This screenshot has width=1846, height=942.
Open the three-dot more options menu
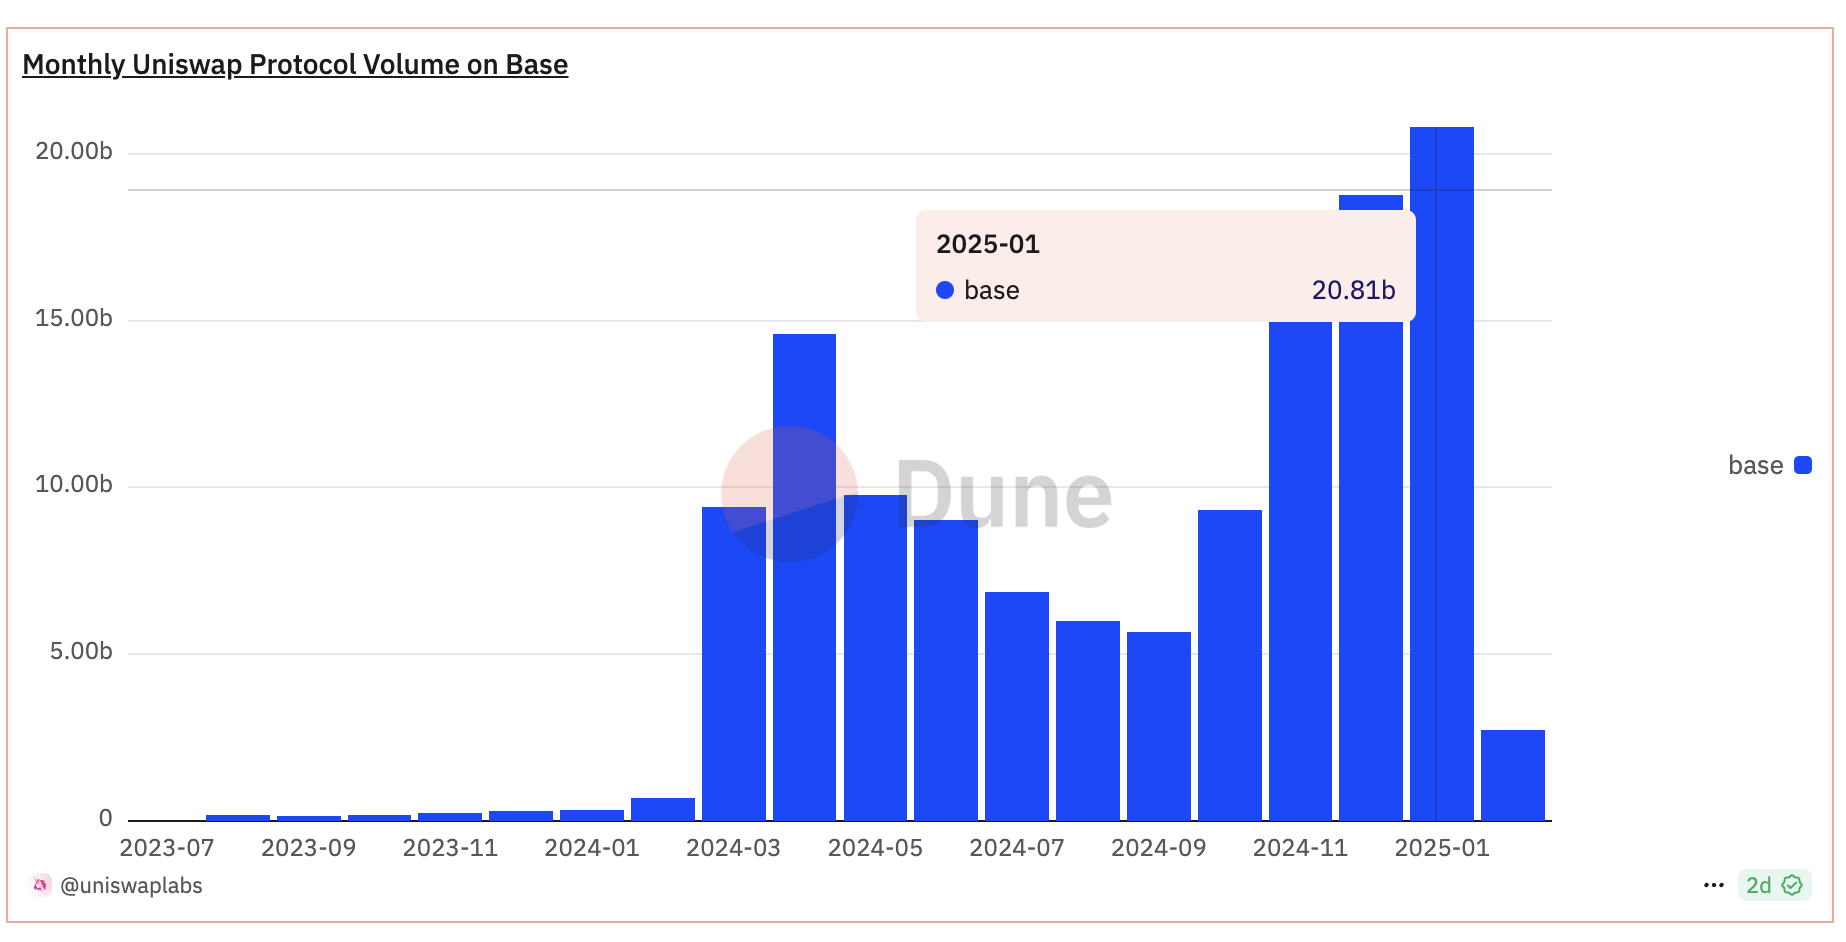[x=1713, y=885]
